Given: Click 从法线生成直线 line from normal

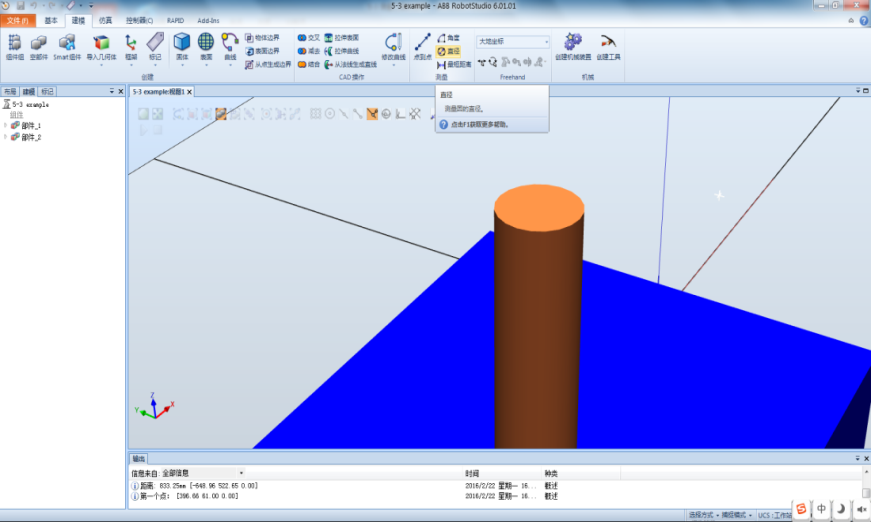Looking at the screenshot, I should [351, 64].
